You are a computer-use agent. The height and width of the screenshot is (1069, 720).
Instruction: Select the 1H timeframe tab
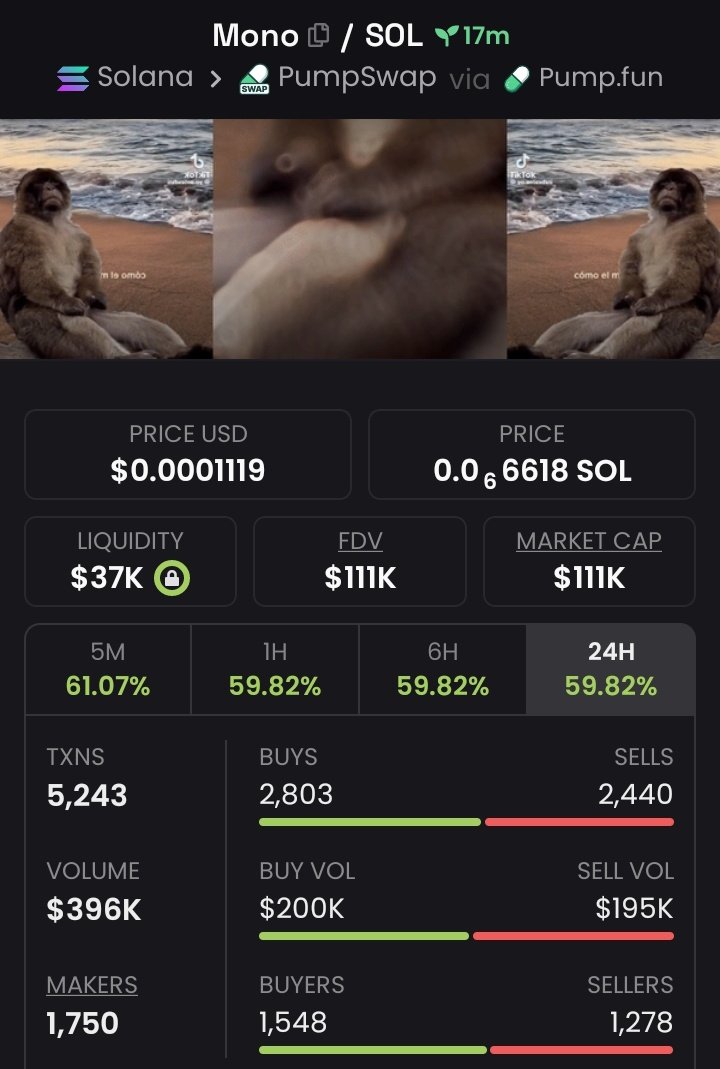pyautogui.click(x=275, y=669)
